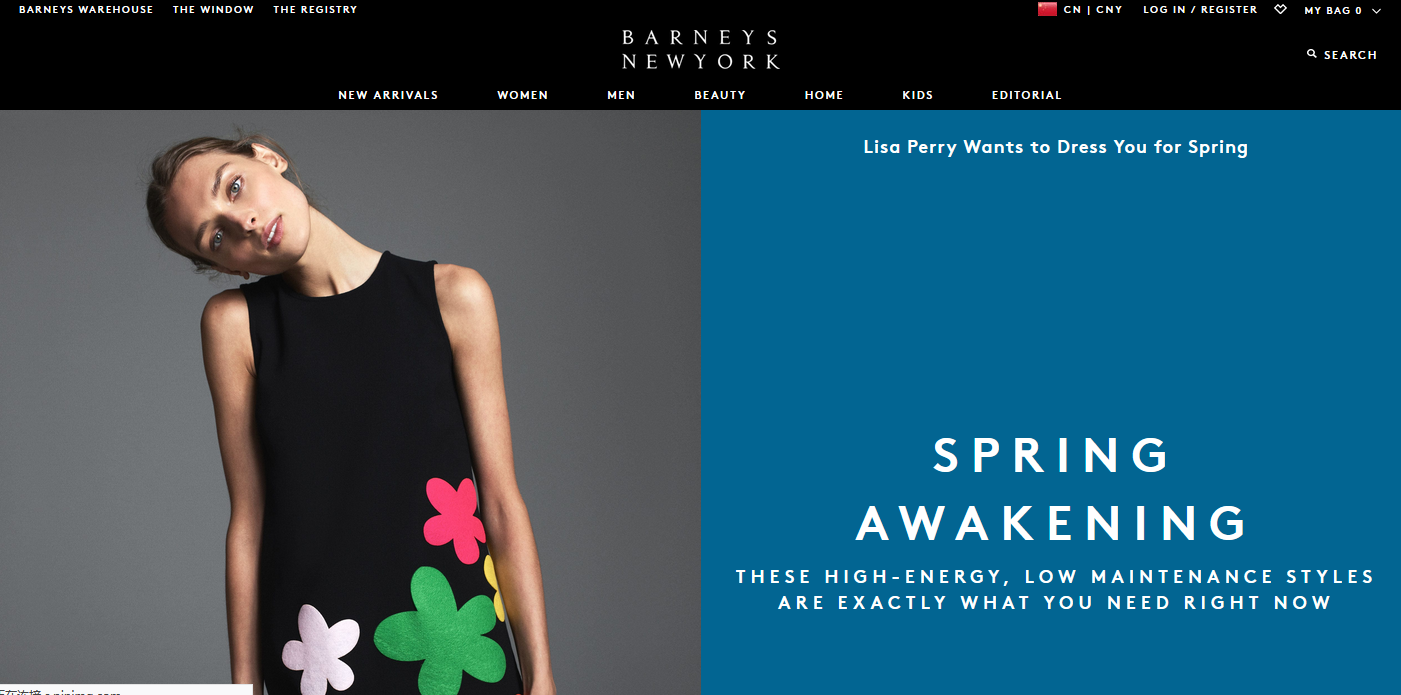Screen dimensions: 1401x695
Task: Open the Women menu
Action: coord(523,95)
